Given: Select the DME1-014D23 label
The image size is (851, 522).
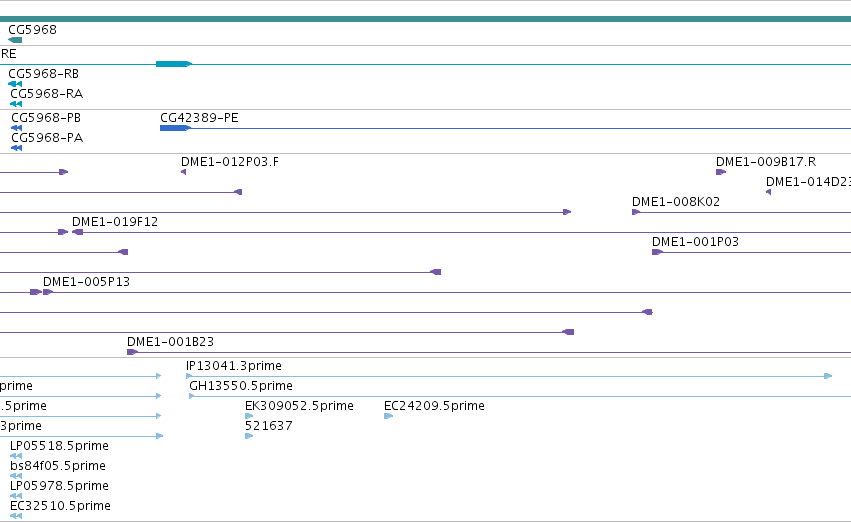Looking at the screenshot, I should 808,182.
